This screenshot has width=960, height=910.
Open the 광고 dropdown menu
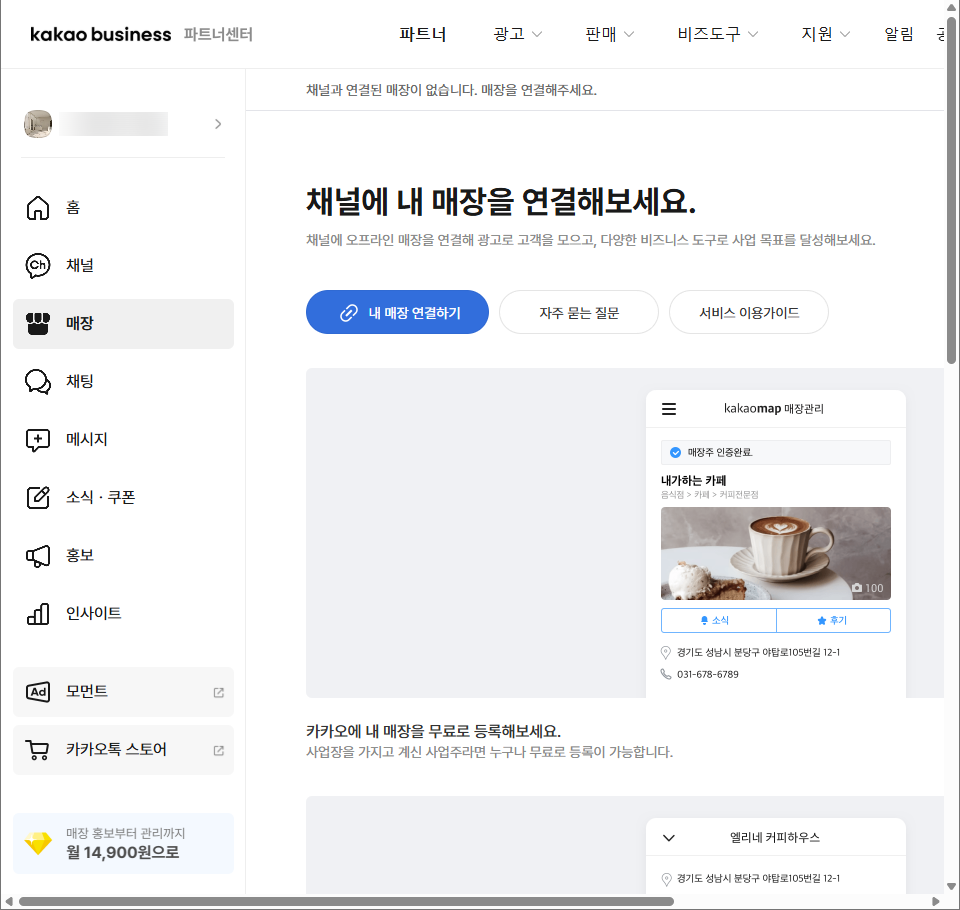pyautogui.click(x=517, y=34)
